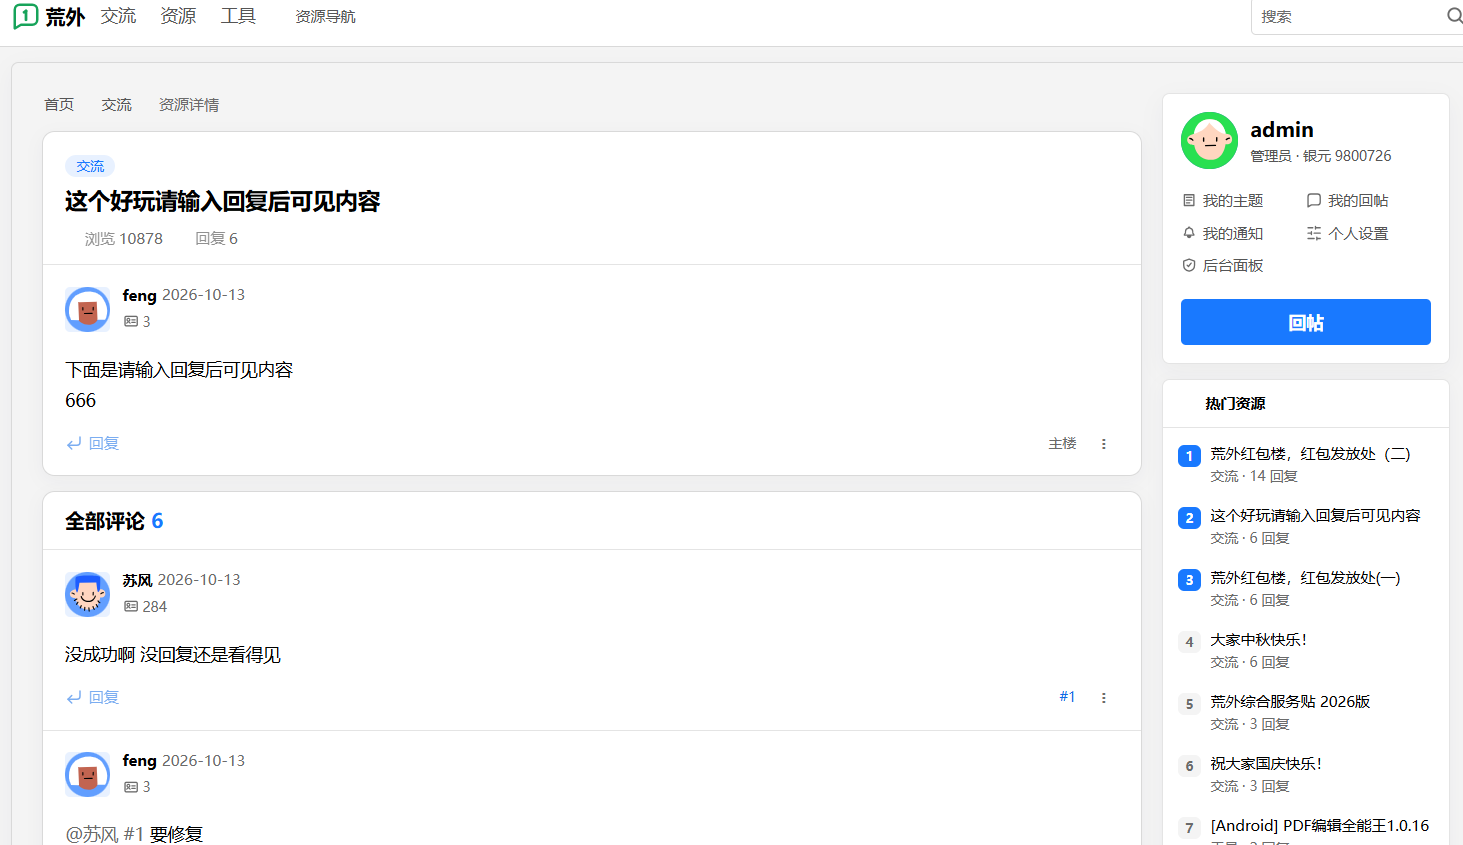Click the 荒外 site logo icon
The image size is (1463, 845).
25,16
